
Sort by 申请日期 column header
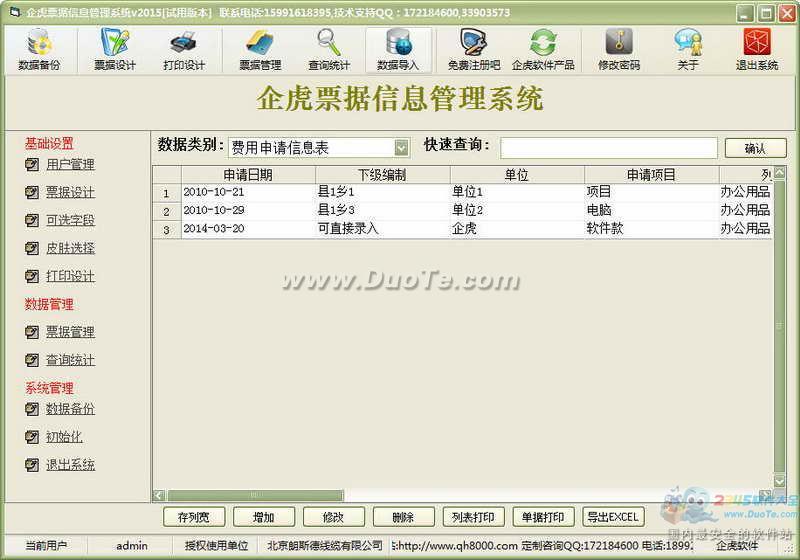click(248, 175)
